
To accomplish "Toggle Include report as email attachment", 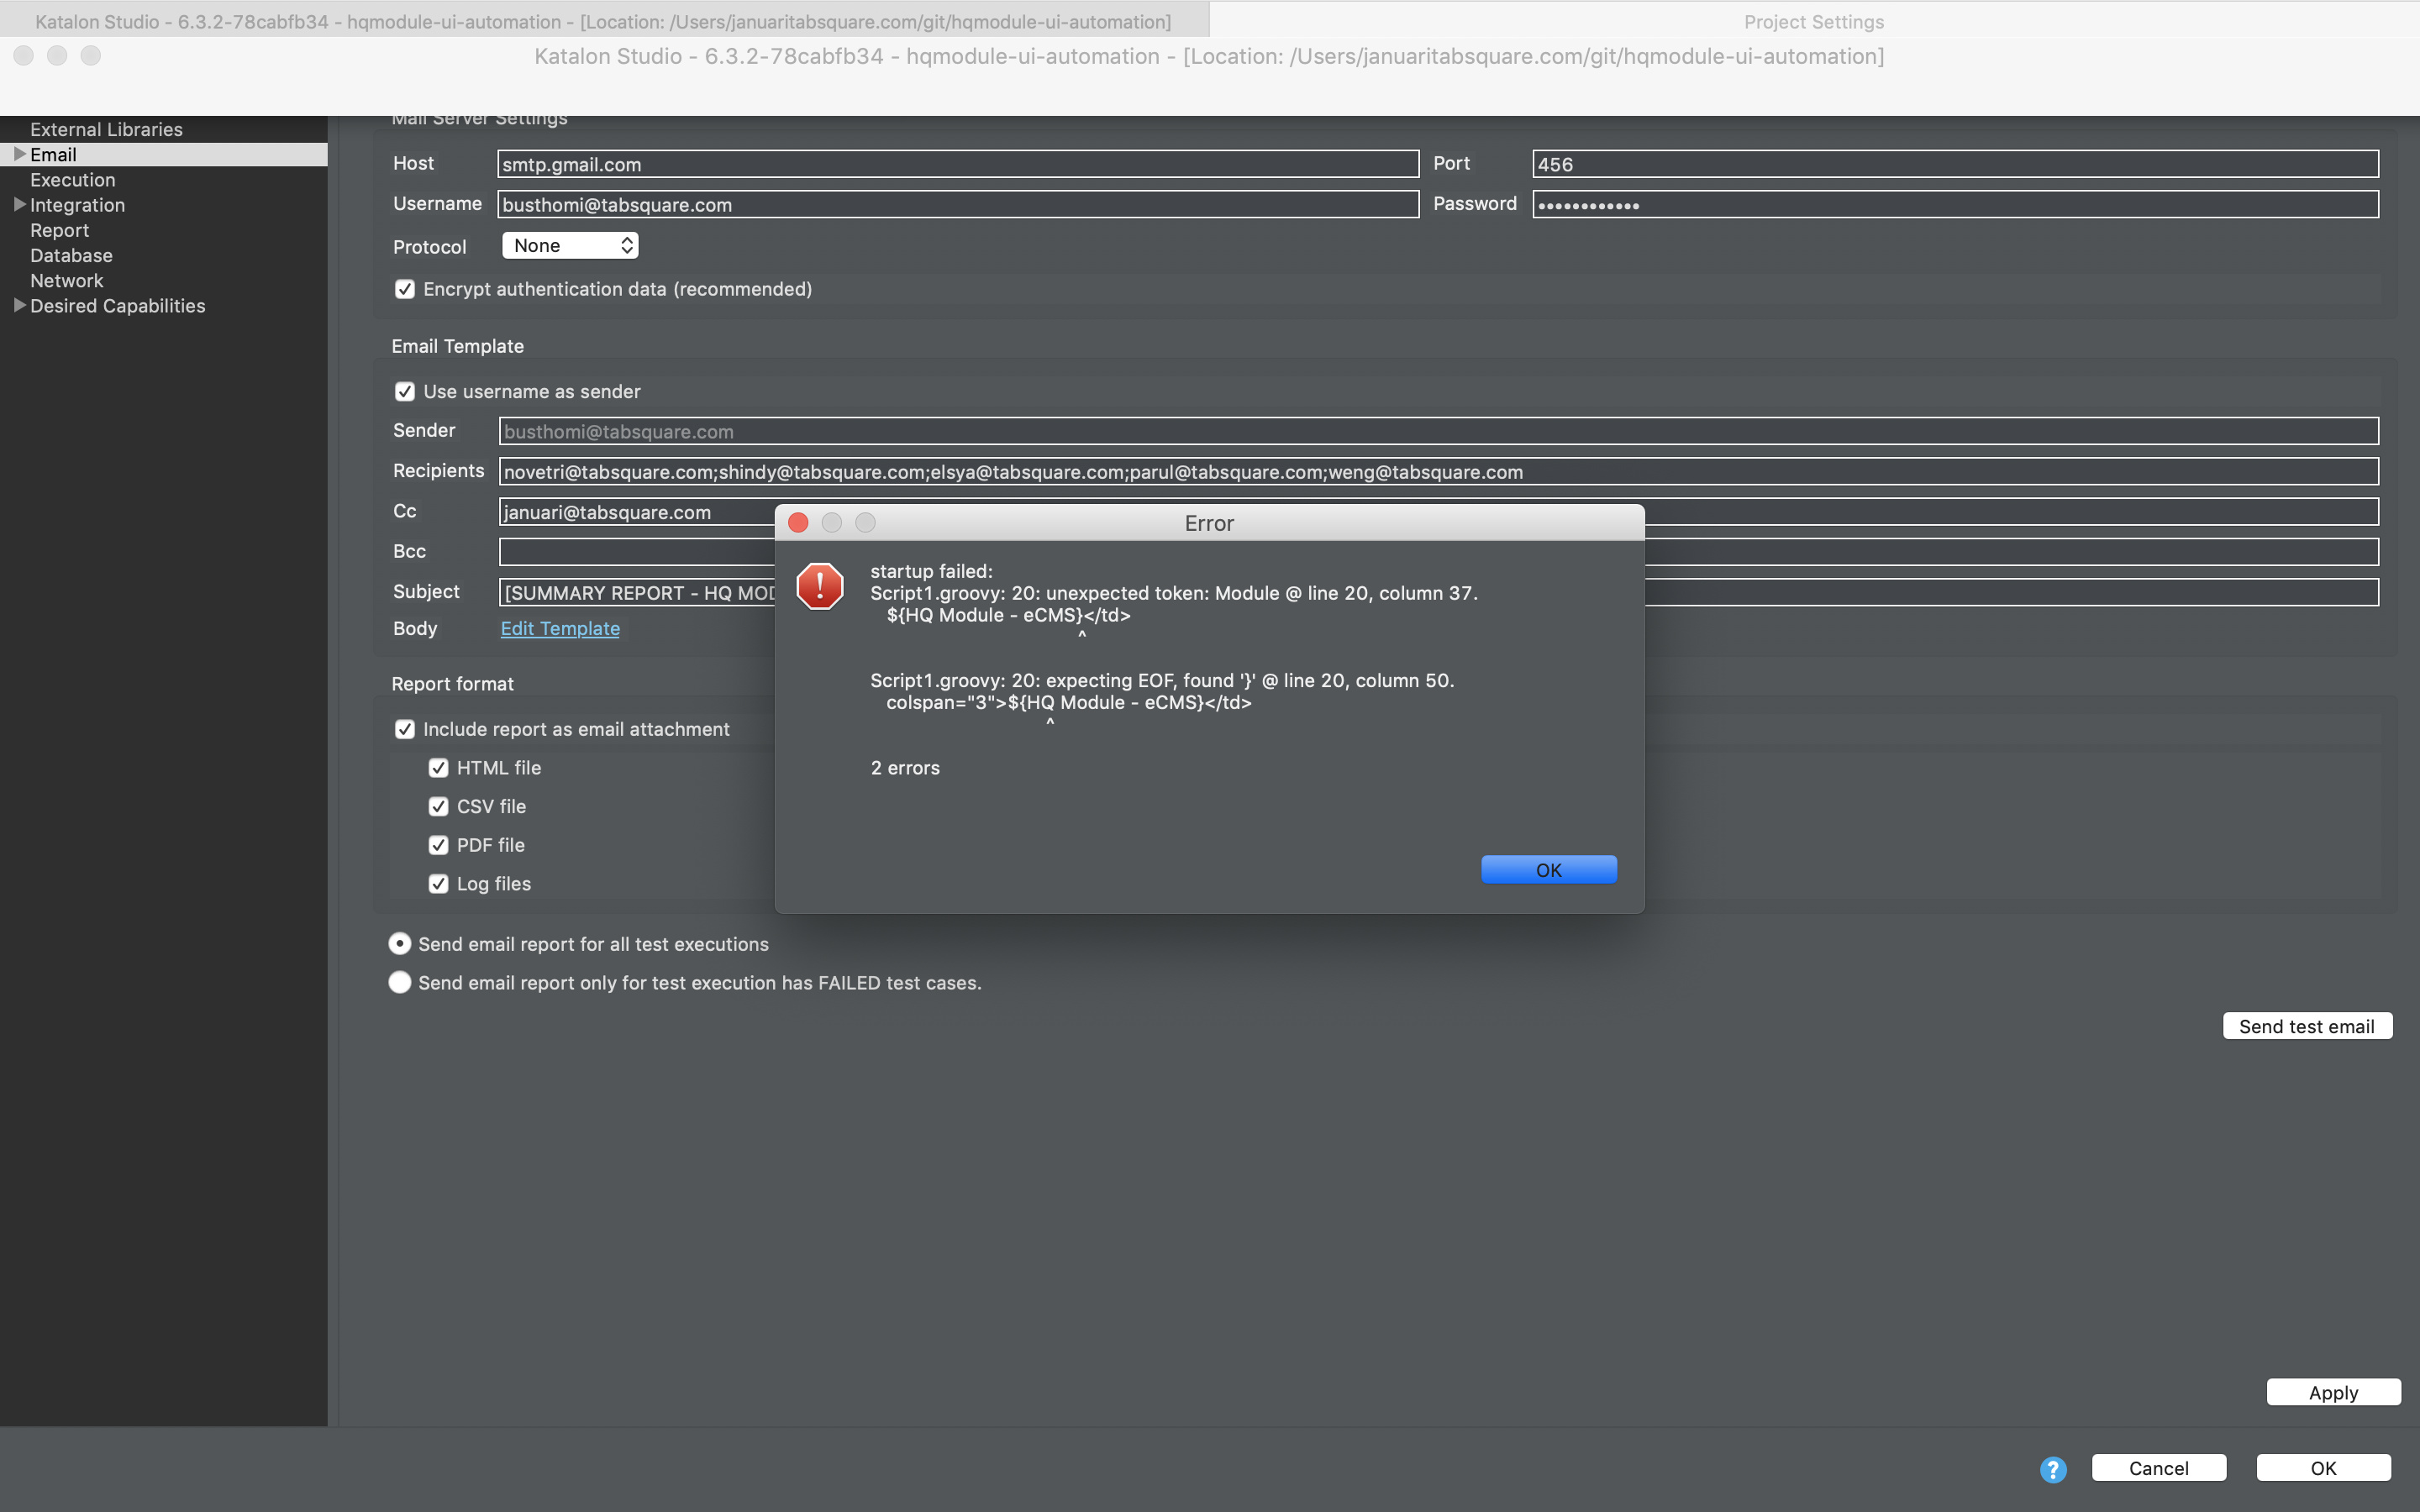I will (405, 729).
